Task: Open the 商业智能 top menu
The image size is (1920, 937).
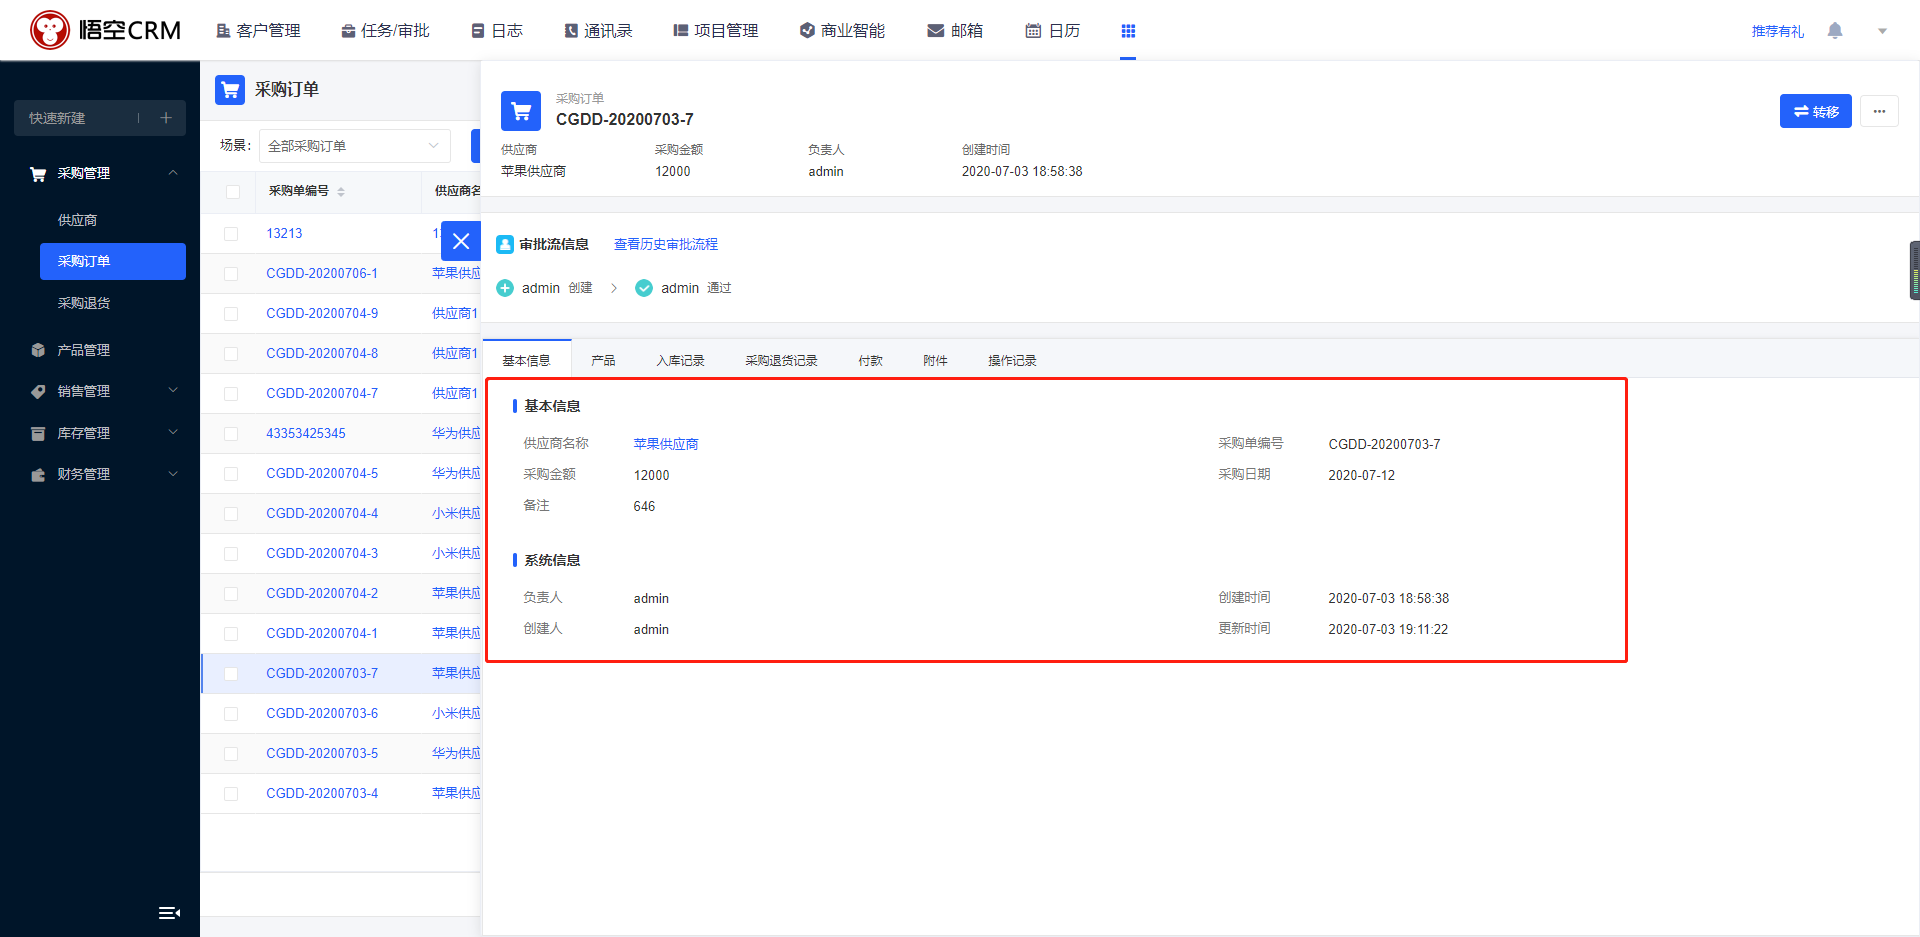Action: coord(842,31)
